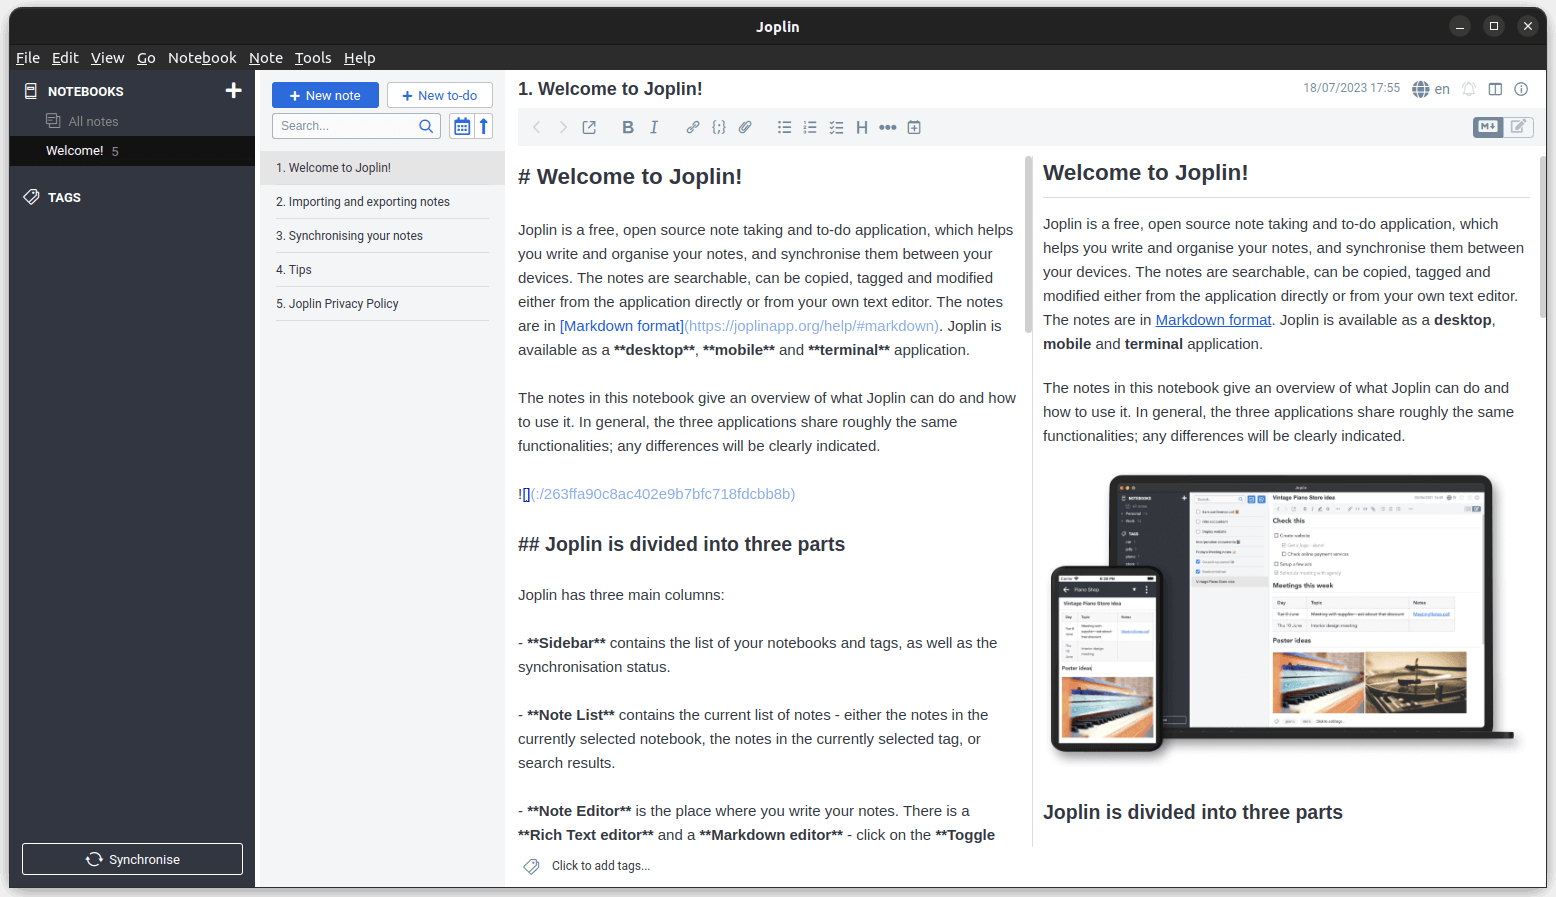
Task: Toggle the split editor layout
Action: 1495,88
